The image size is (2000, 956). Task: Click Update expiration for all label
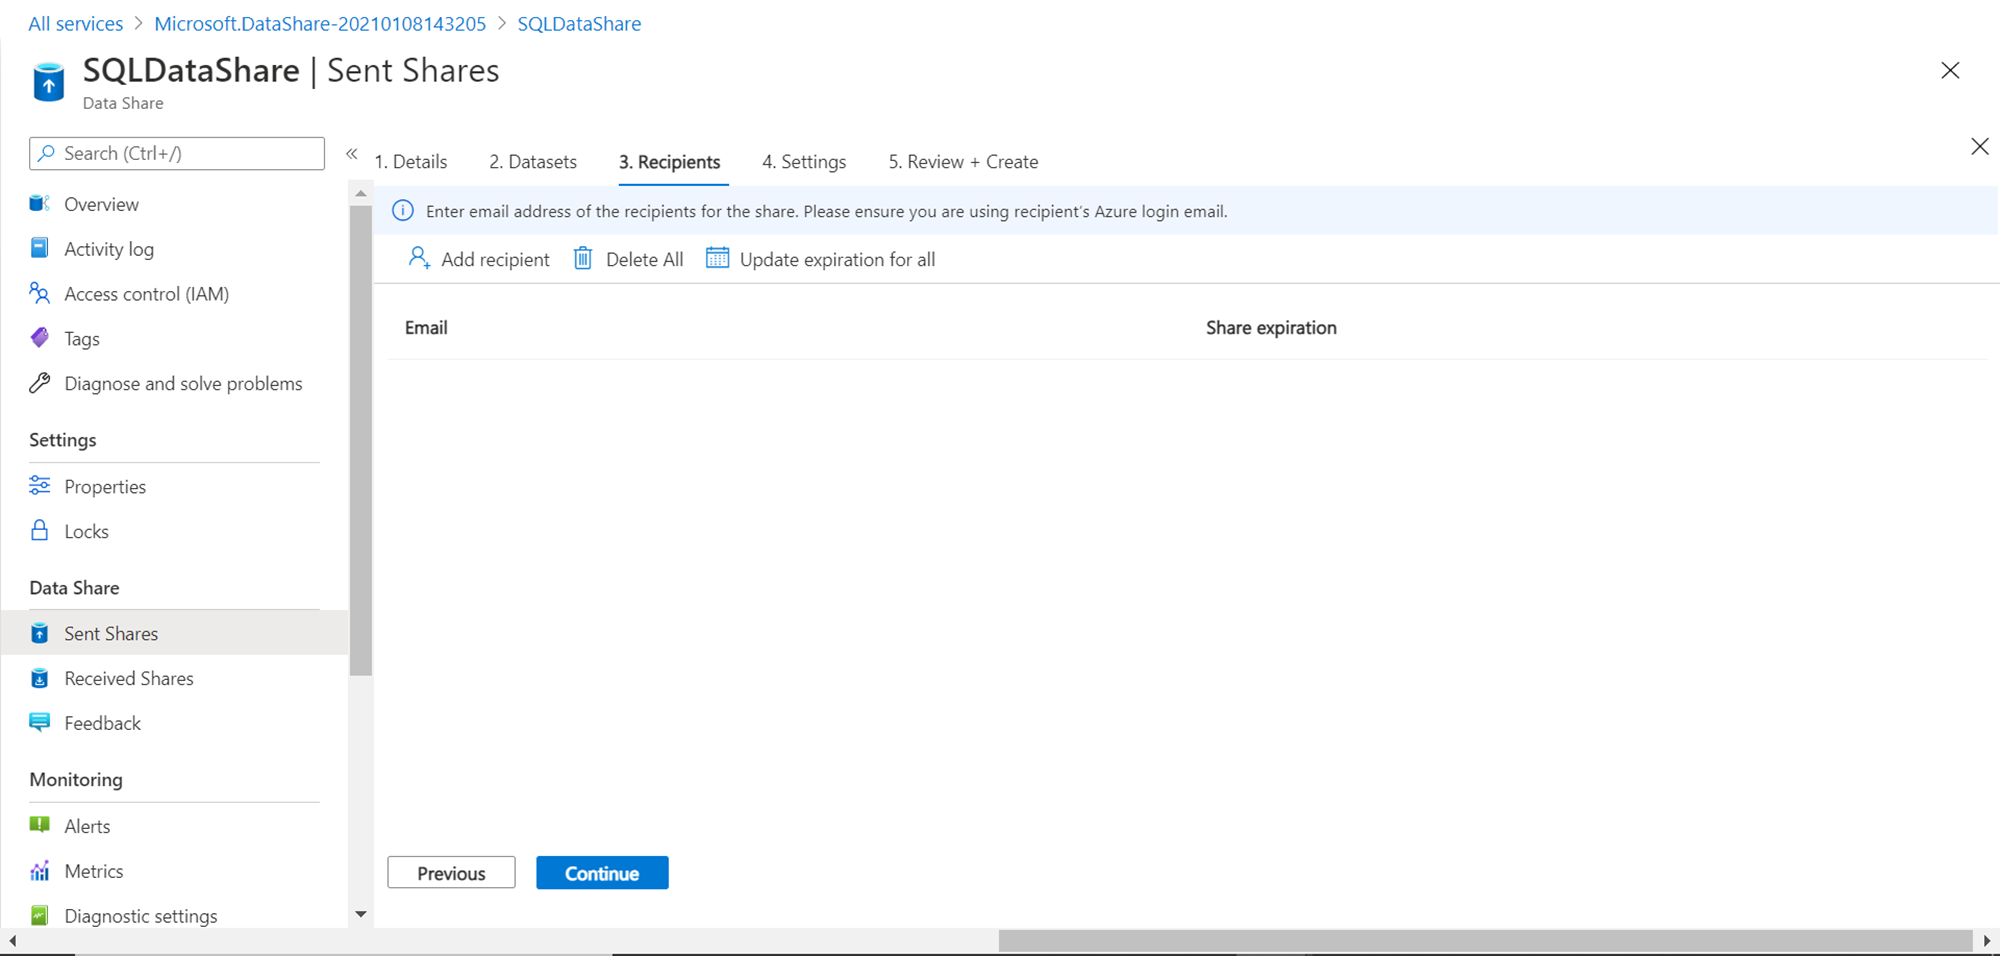838,260
